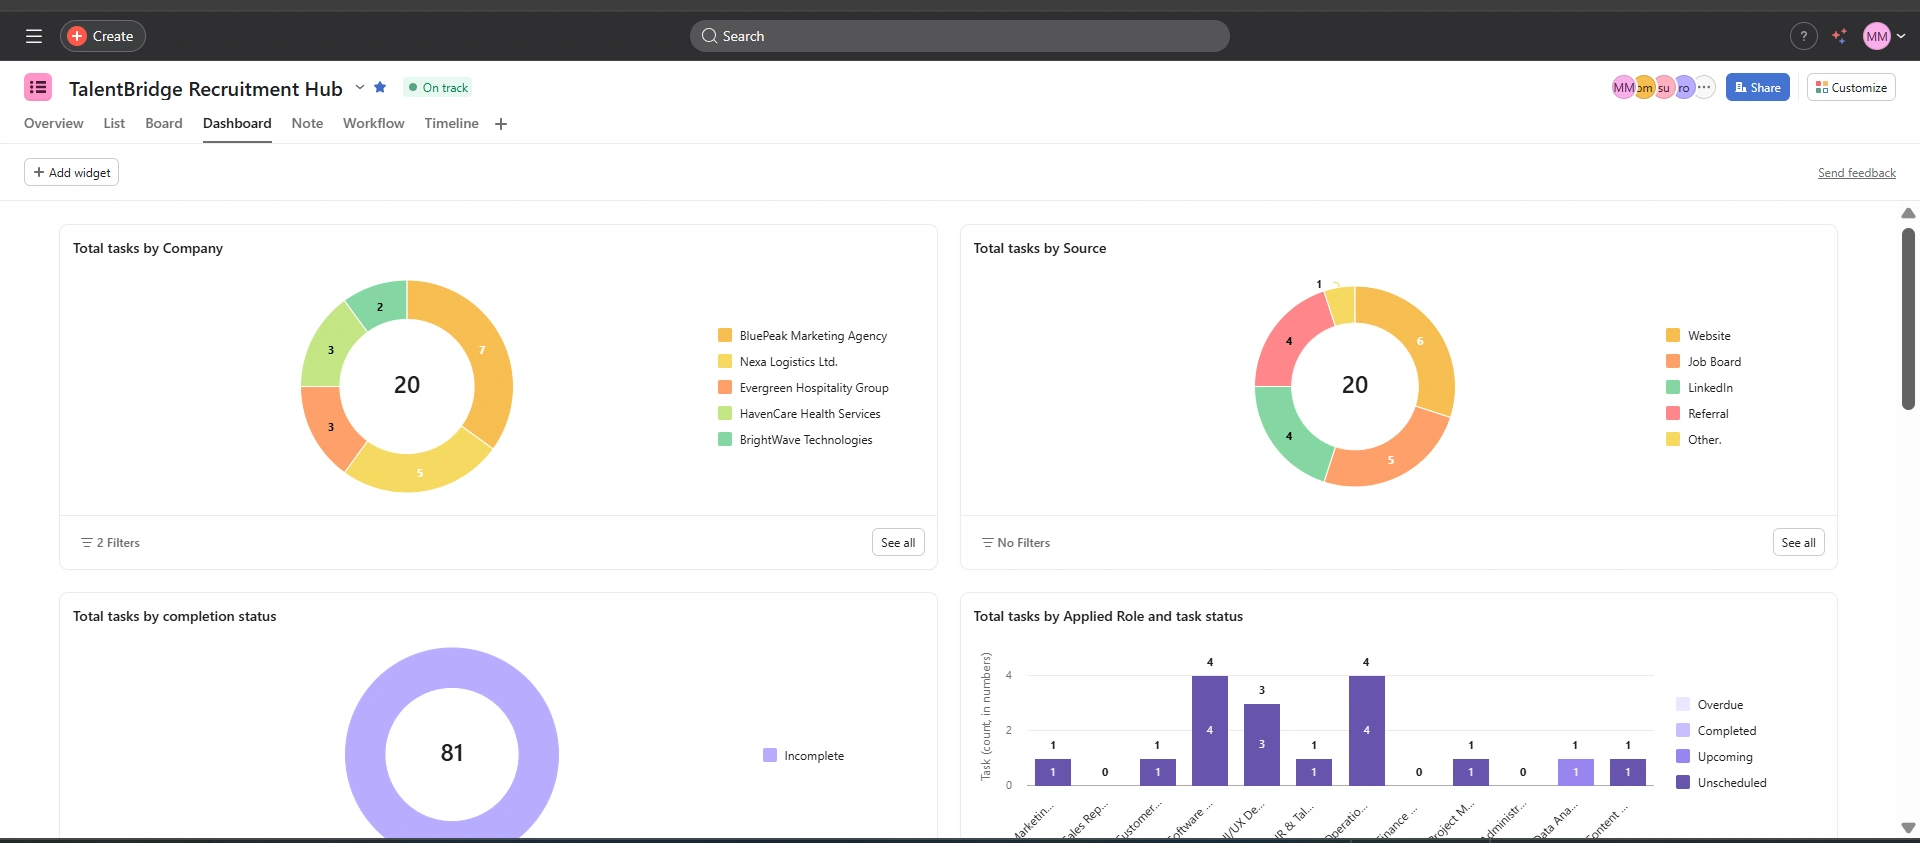Switch to the Board tab
This screenshot has height=843, width=1920.
164,123
